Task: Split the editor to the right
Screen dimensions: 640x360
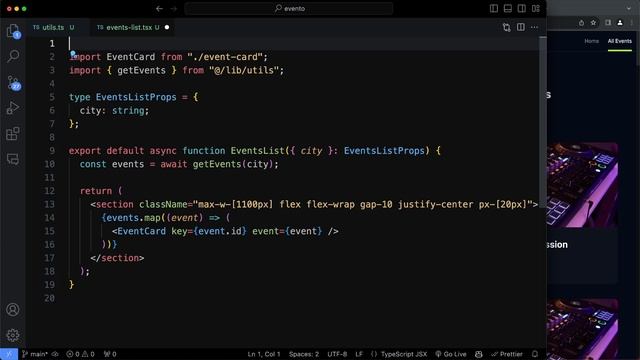Action: [x=521, y=27]
